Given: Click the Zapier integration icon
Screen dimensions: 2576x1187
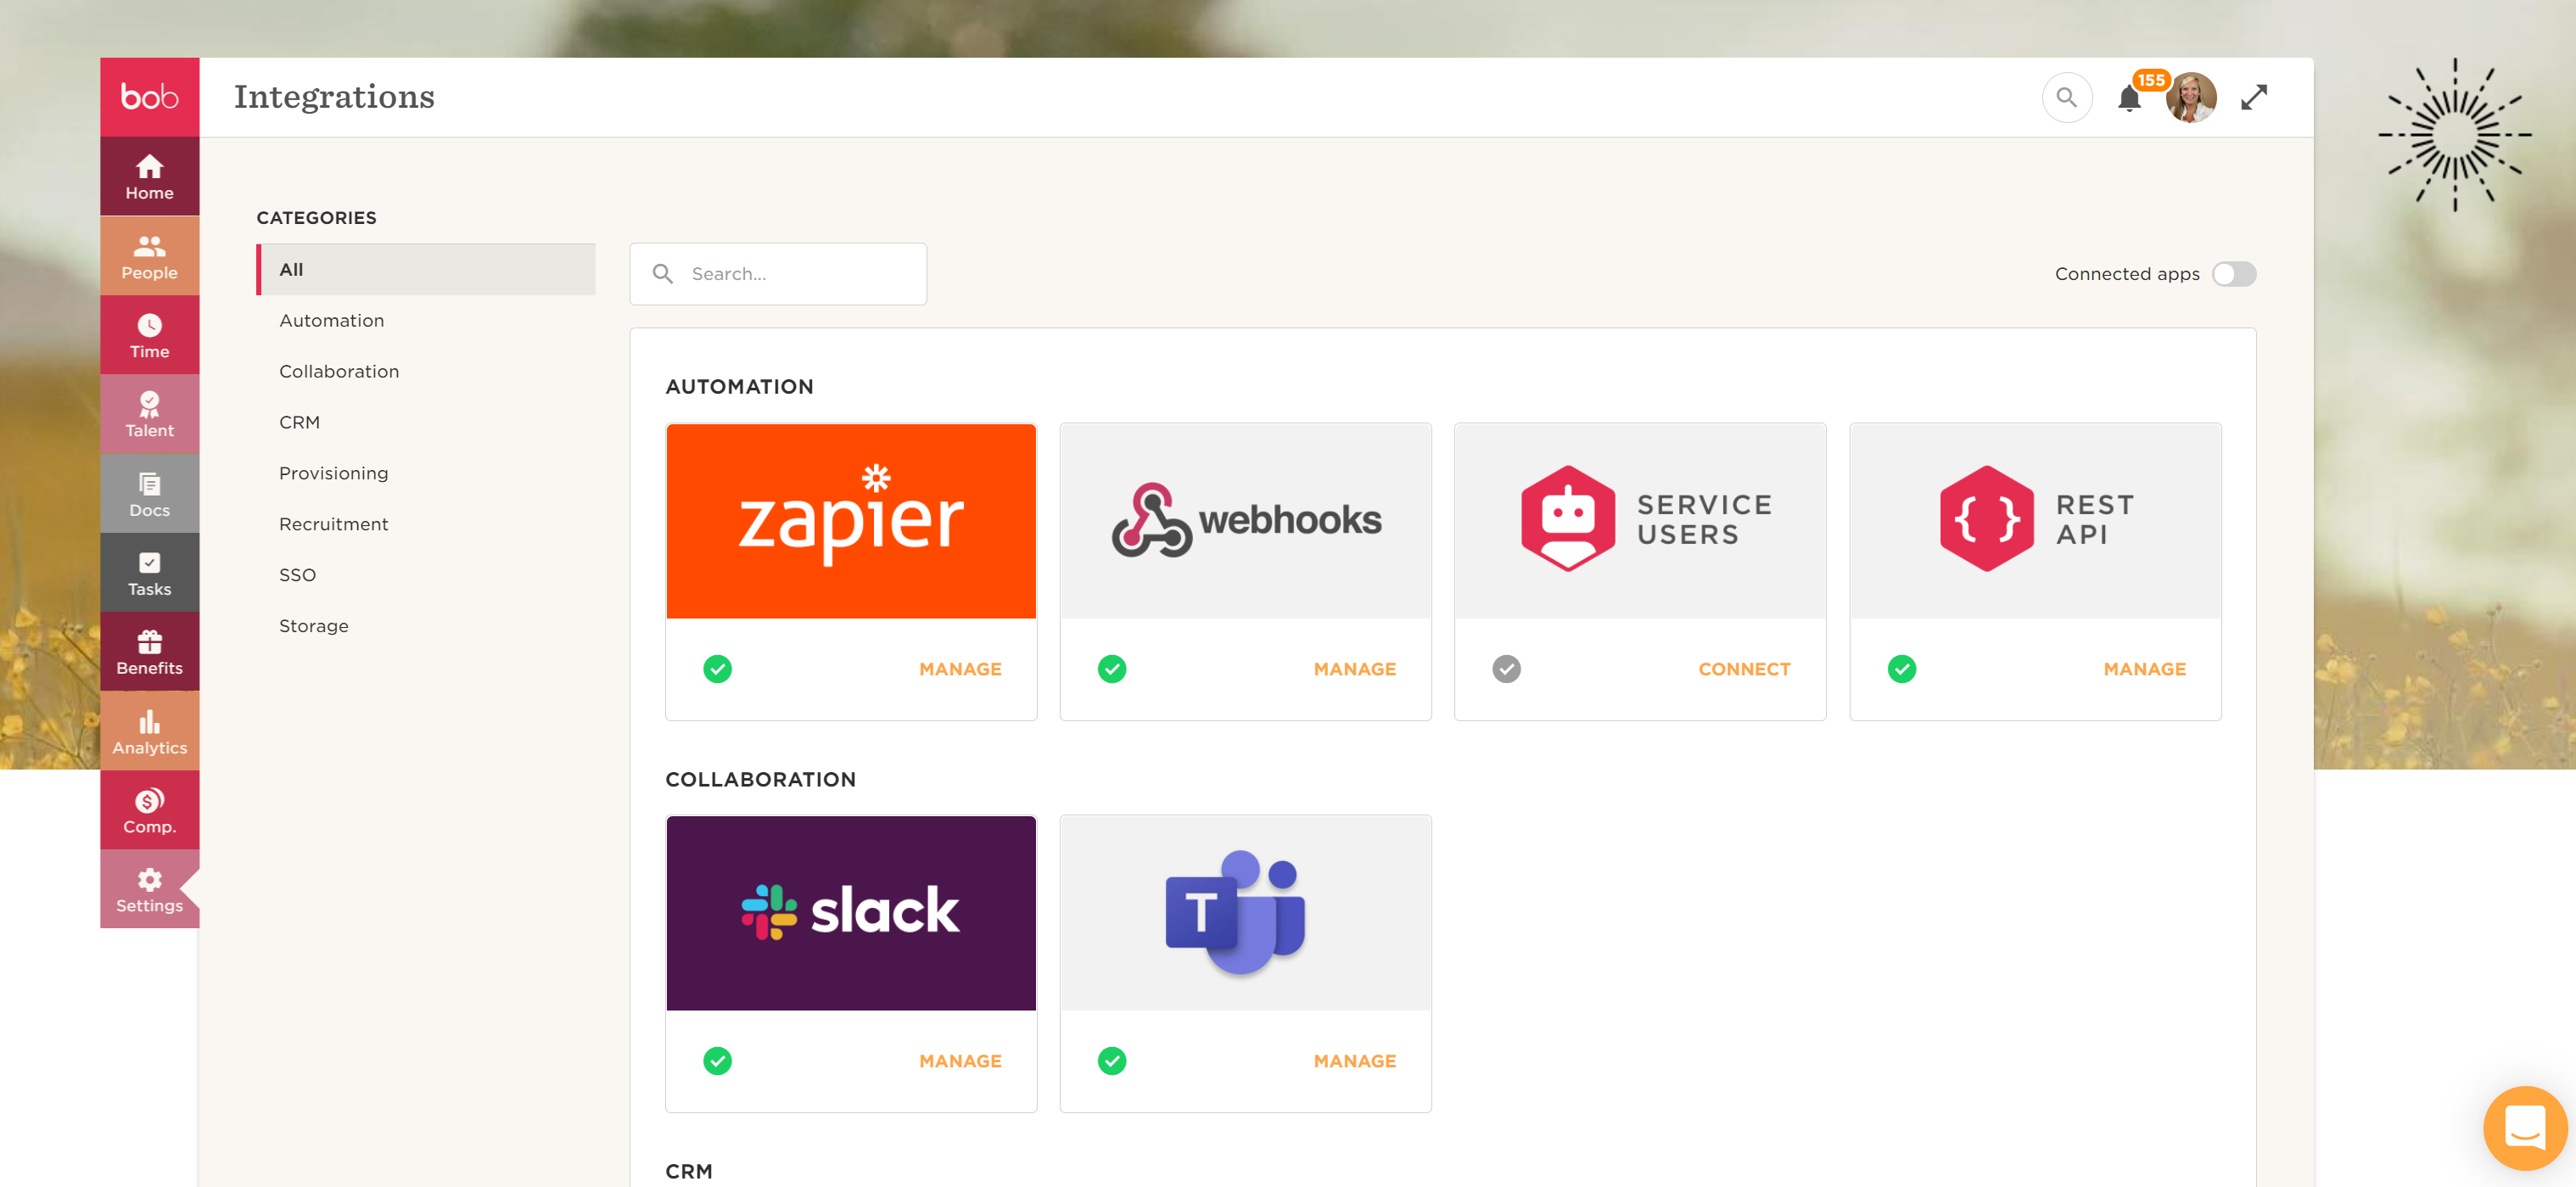Looking at the screenshot, I should coord(851,520).
